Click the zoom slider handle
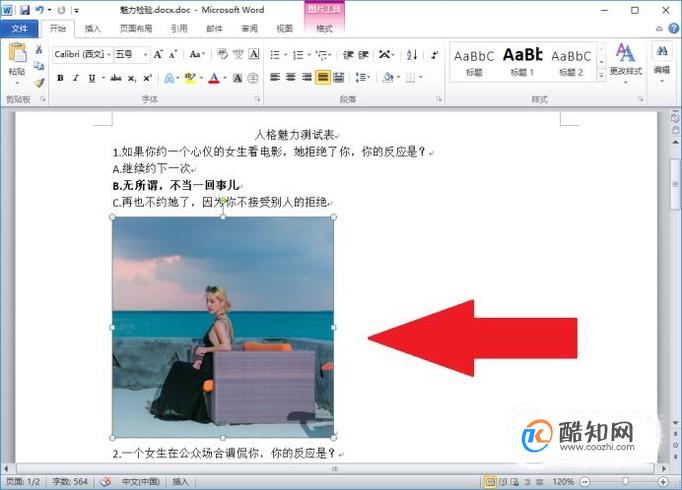Screen dimensions: 682x490 click(625, 481)
